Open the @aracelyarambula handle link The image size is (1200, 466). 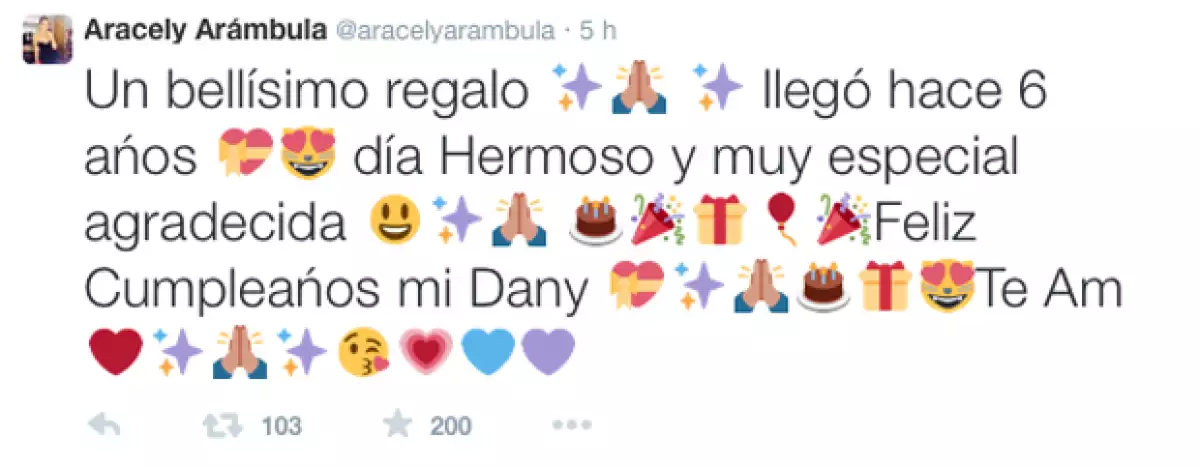(x=444, y=30)
